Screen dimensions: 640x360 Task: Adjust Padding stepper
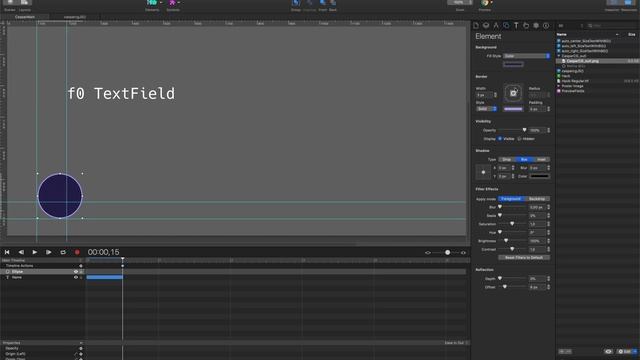click(x=549, y=109)
